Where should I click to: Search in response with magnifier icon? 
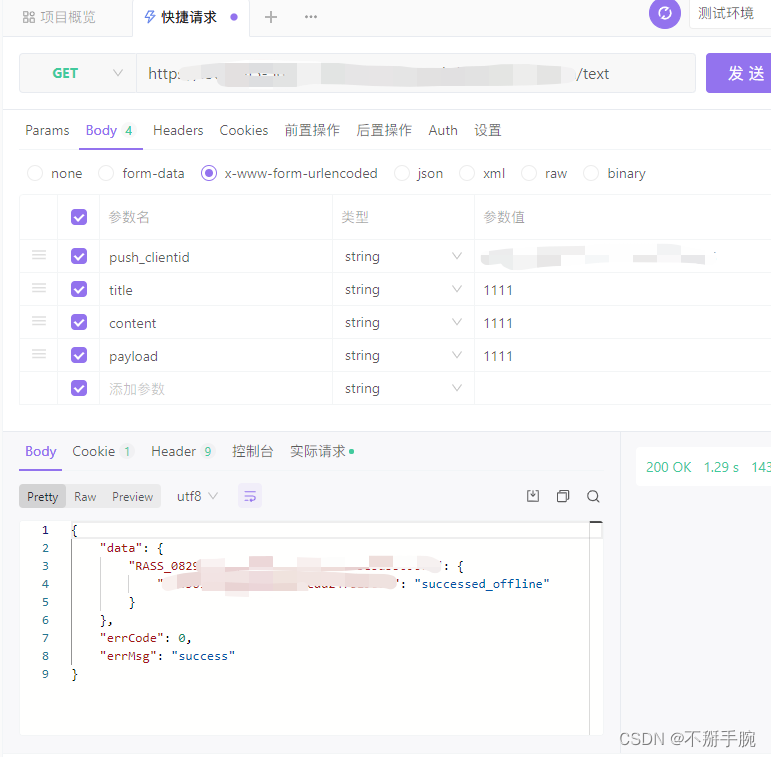pyautogui.click(x=593, y=496)
